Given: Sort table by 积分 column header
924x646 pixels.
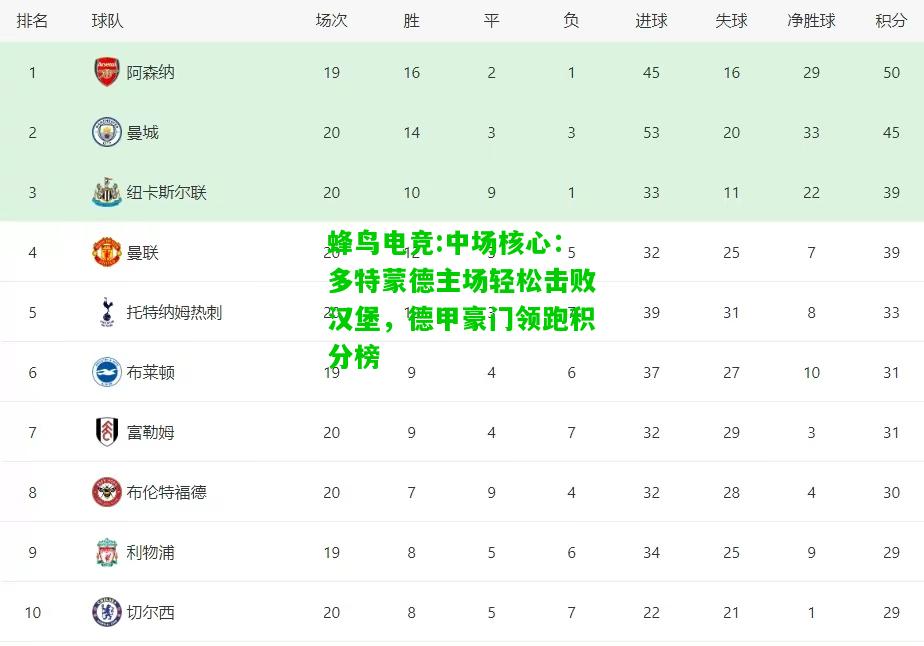Looking at the screenshot, I should click(x=891, y=21).
